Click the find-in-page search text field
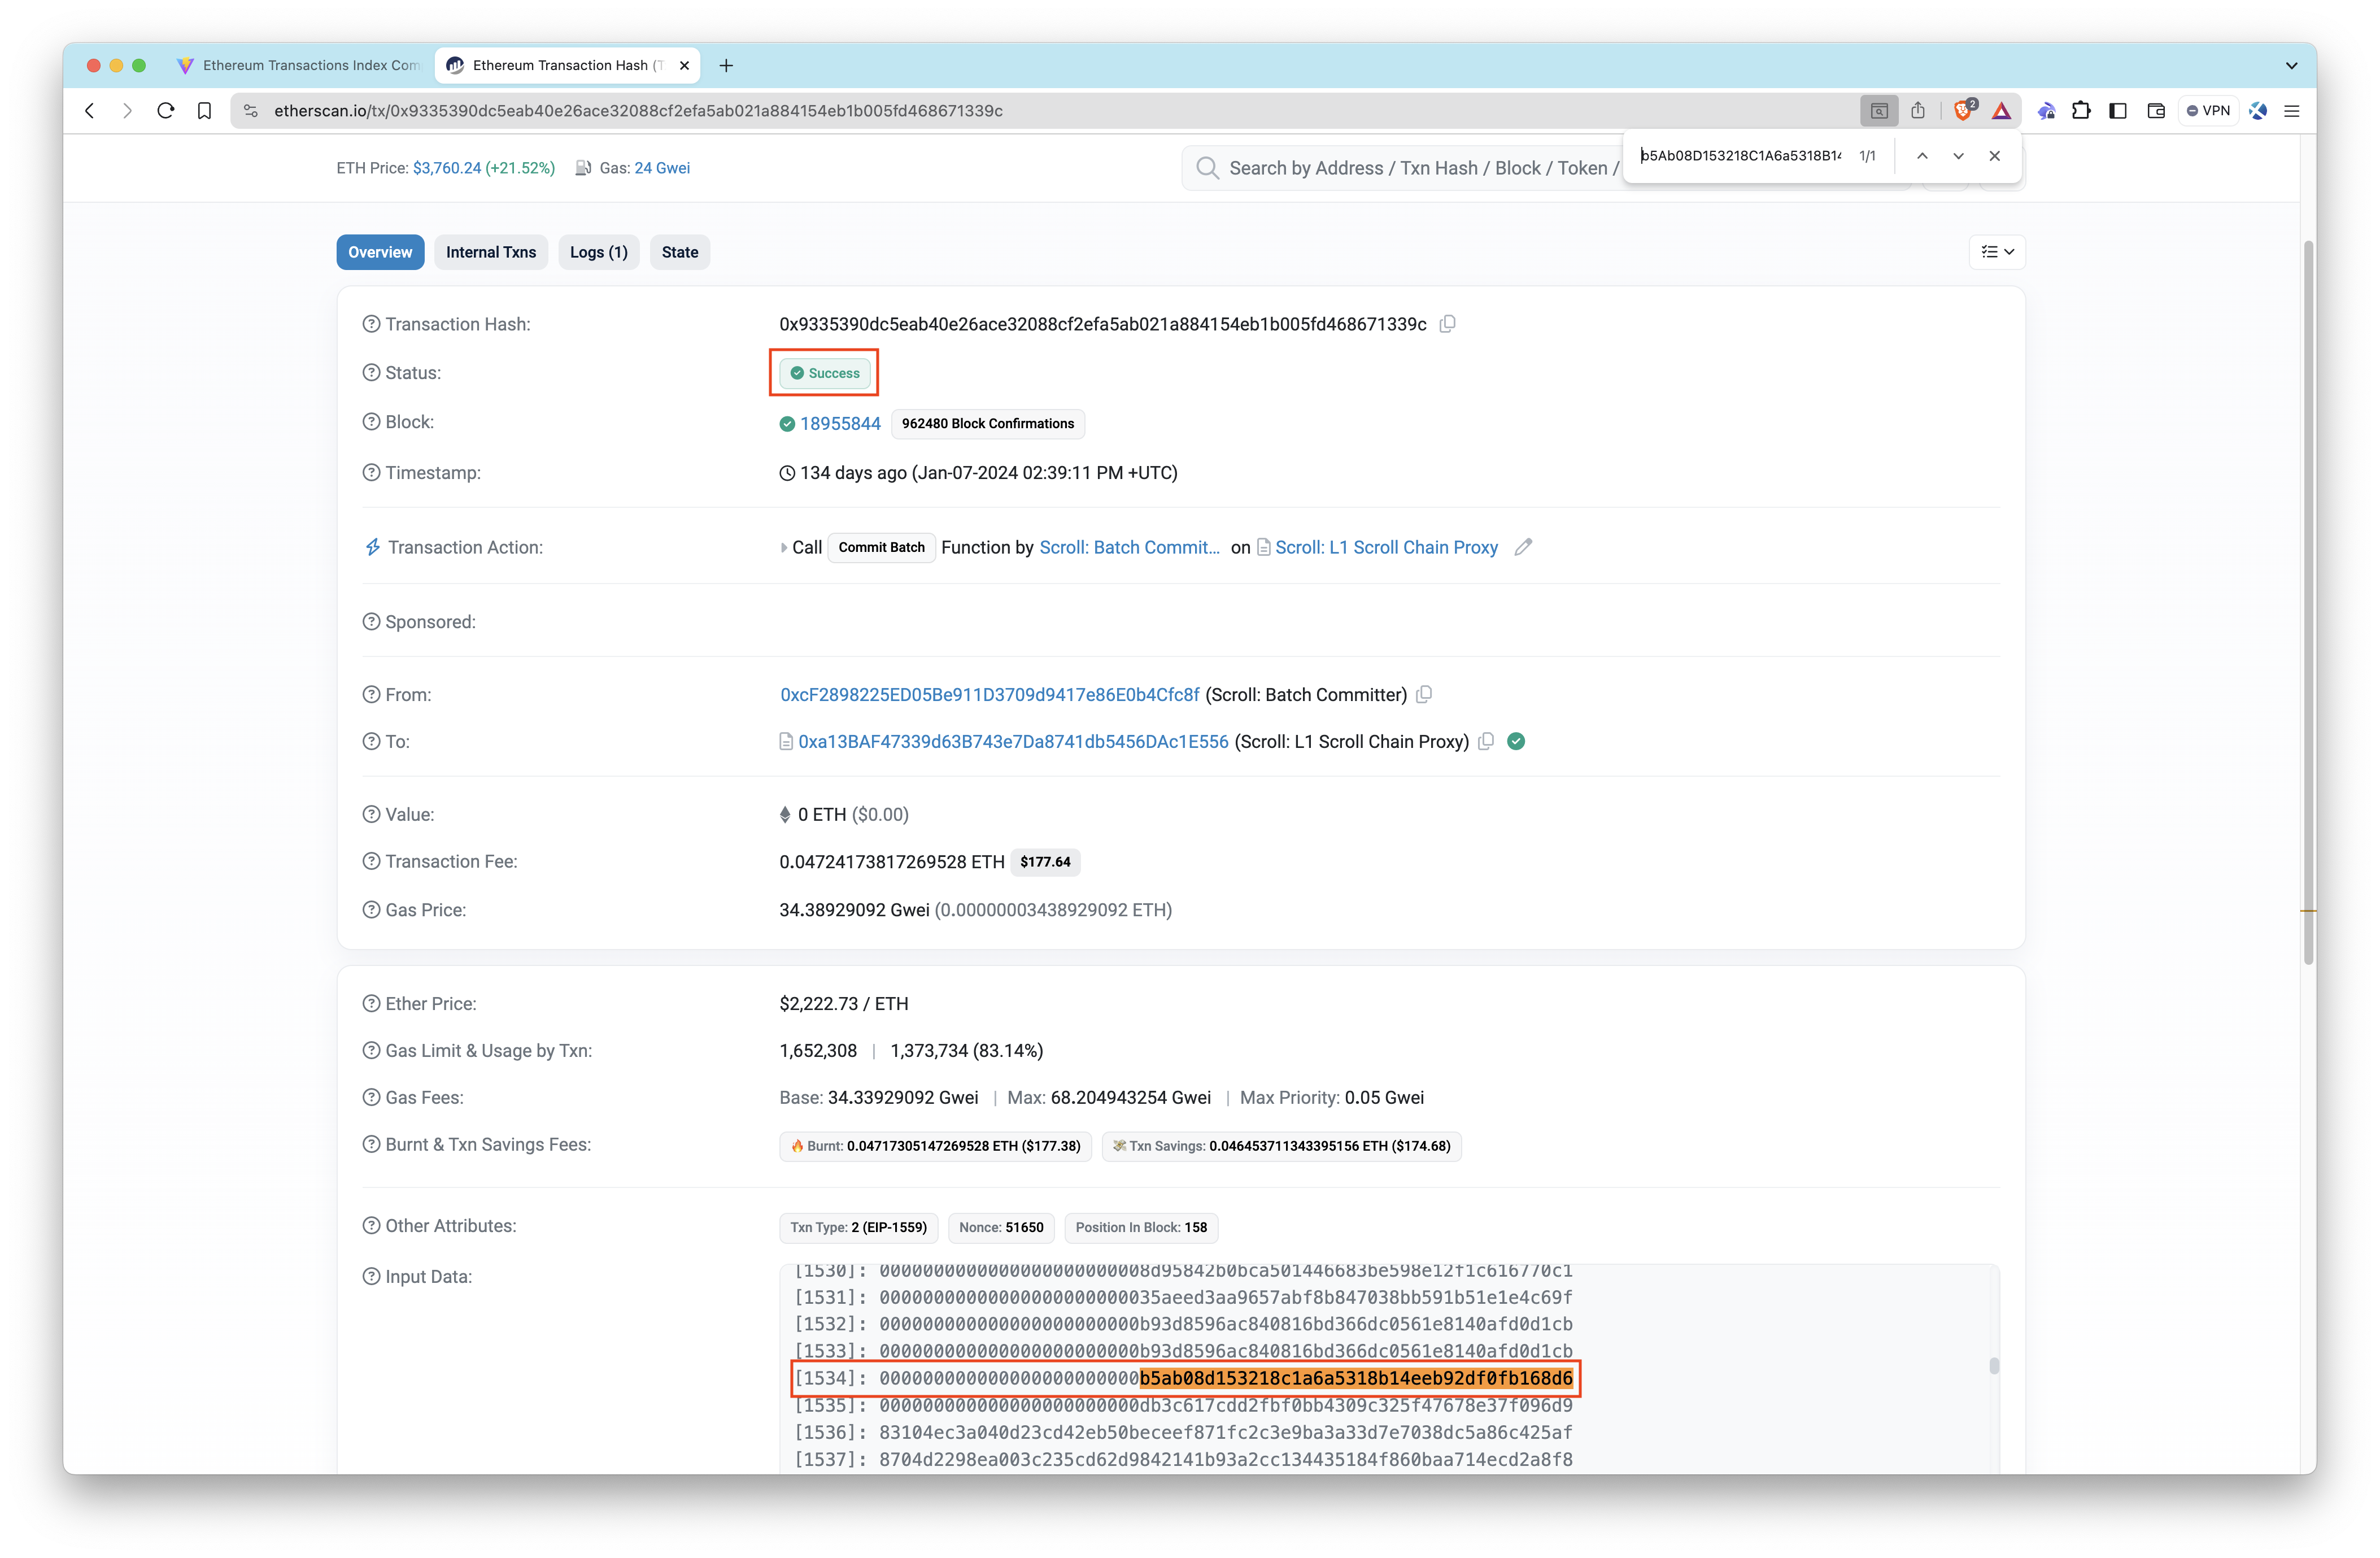The image size is (2380, 1558). click(1740, 156)
